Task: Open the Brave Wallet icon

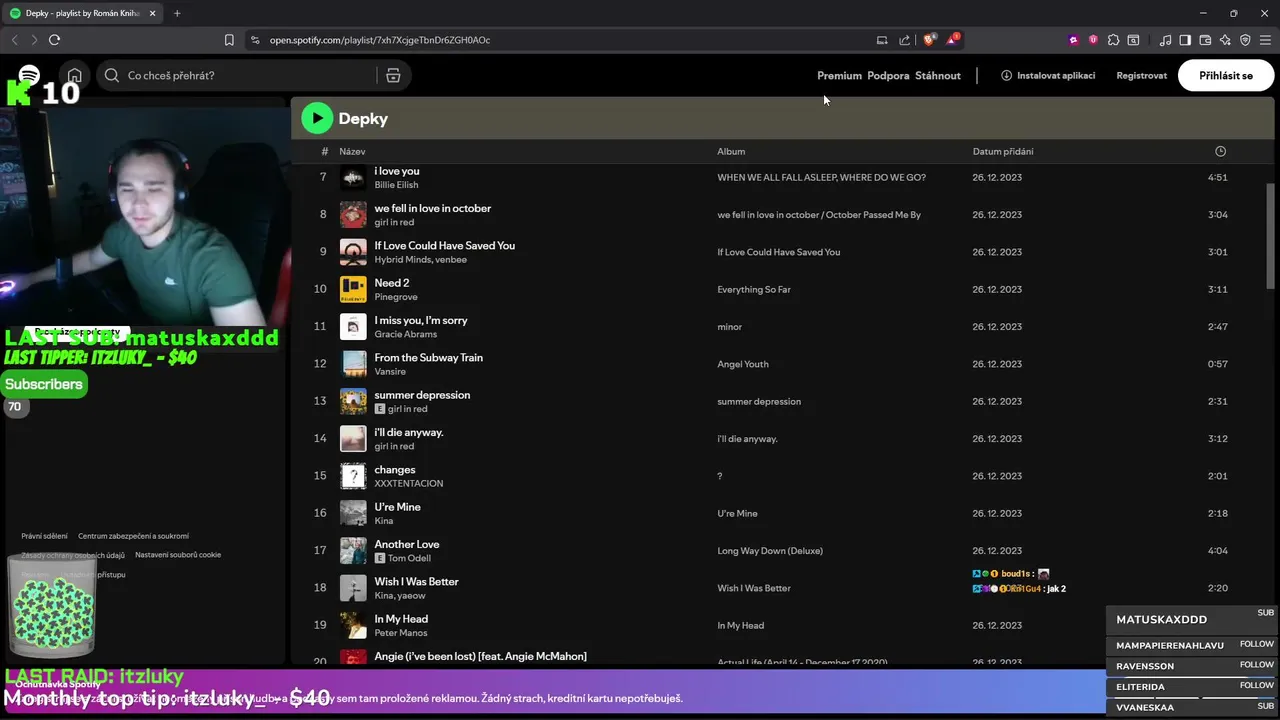Action: coord(1205,40)
